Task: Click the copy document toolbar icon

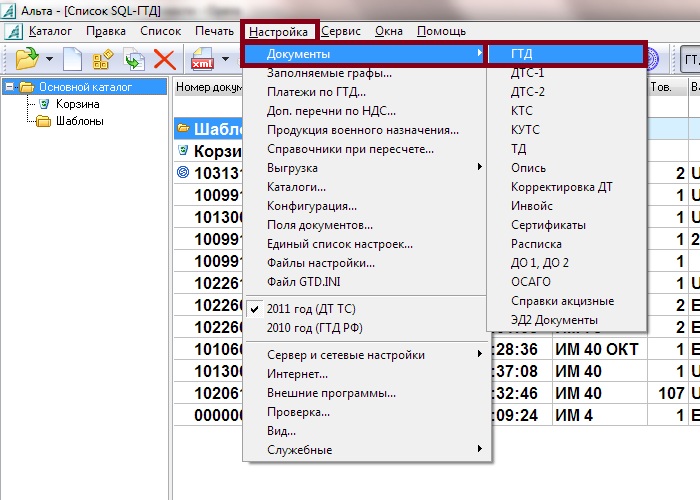Action: 134,61
